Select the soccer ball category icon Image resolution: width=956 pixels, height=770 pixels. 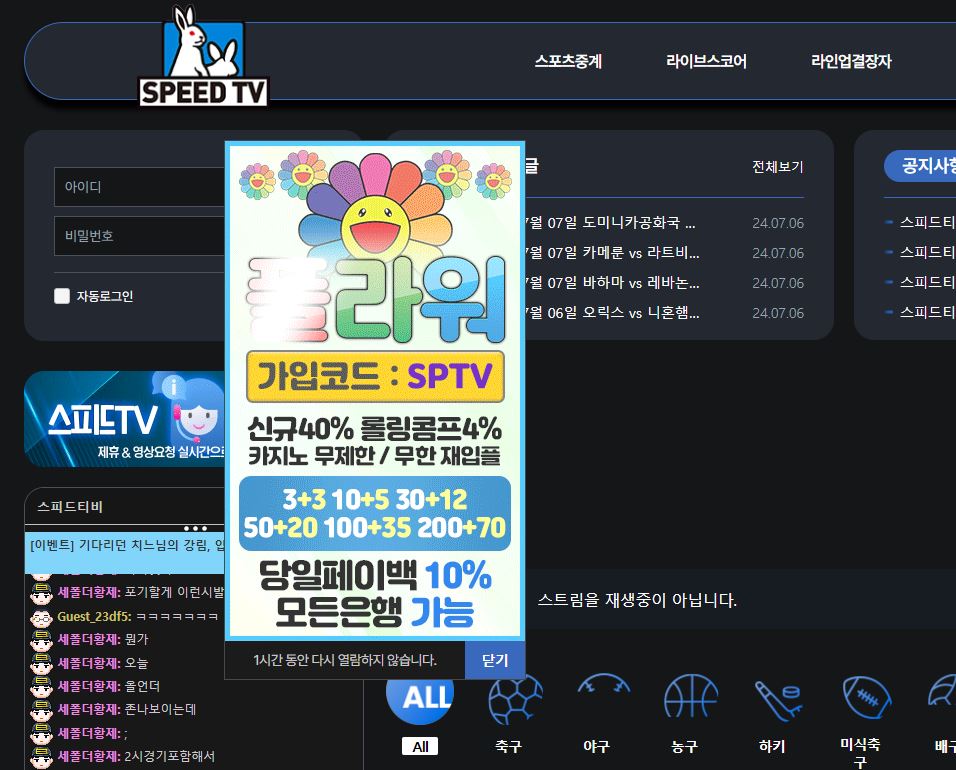[x=515, y=698]
